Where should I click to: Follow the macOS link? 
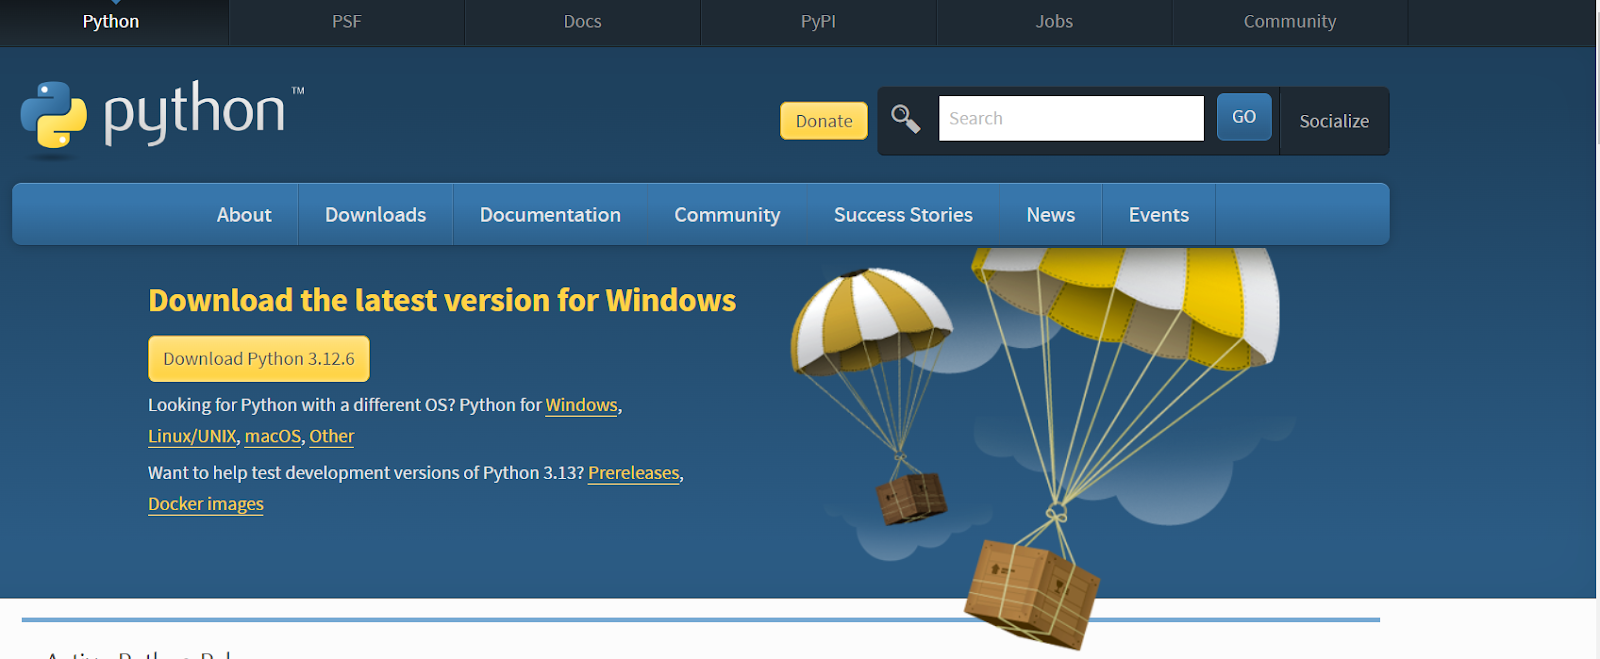[x=273, y=437]
